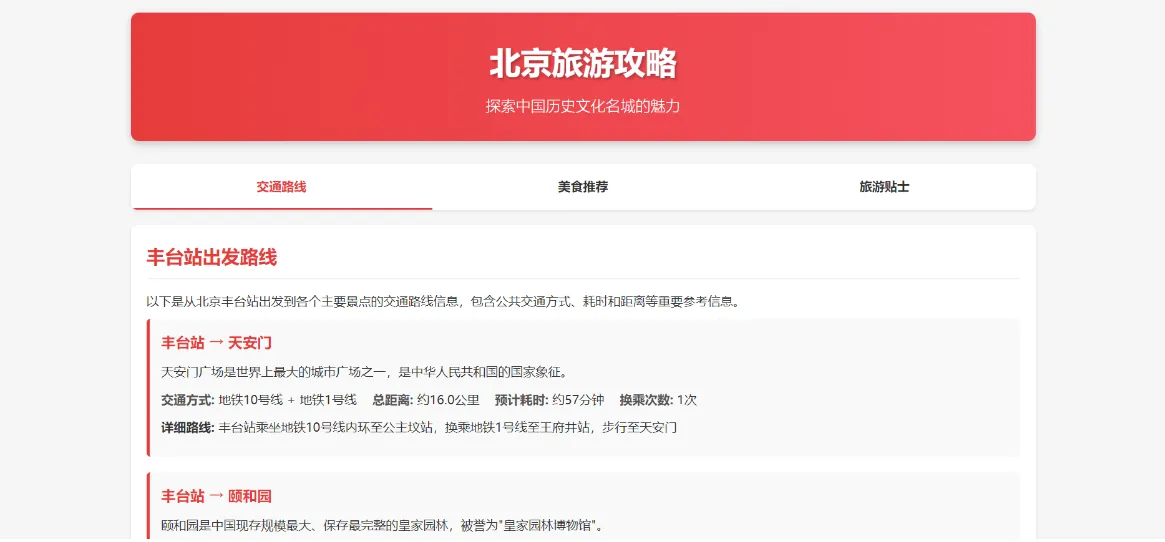The width and height of the screenshot is (1165, 542).
Task: Click the 天安门广场 description sentence
Action: (x=365, y=372)
